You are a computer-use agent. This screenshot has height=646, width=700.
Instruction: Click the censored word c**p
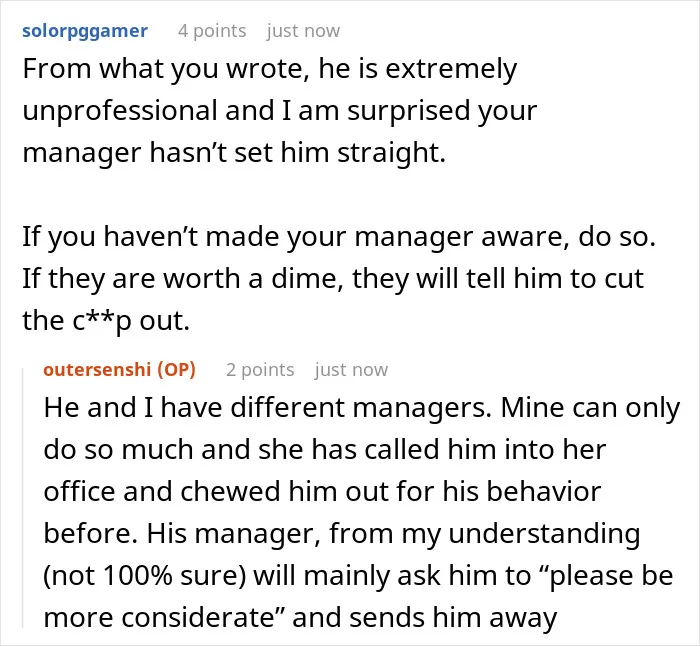102,321
